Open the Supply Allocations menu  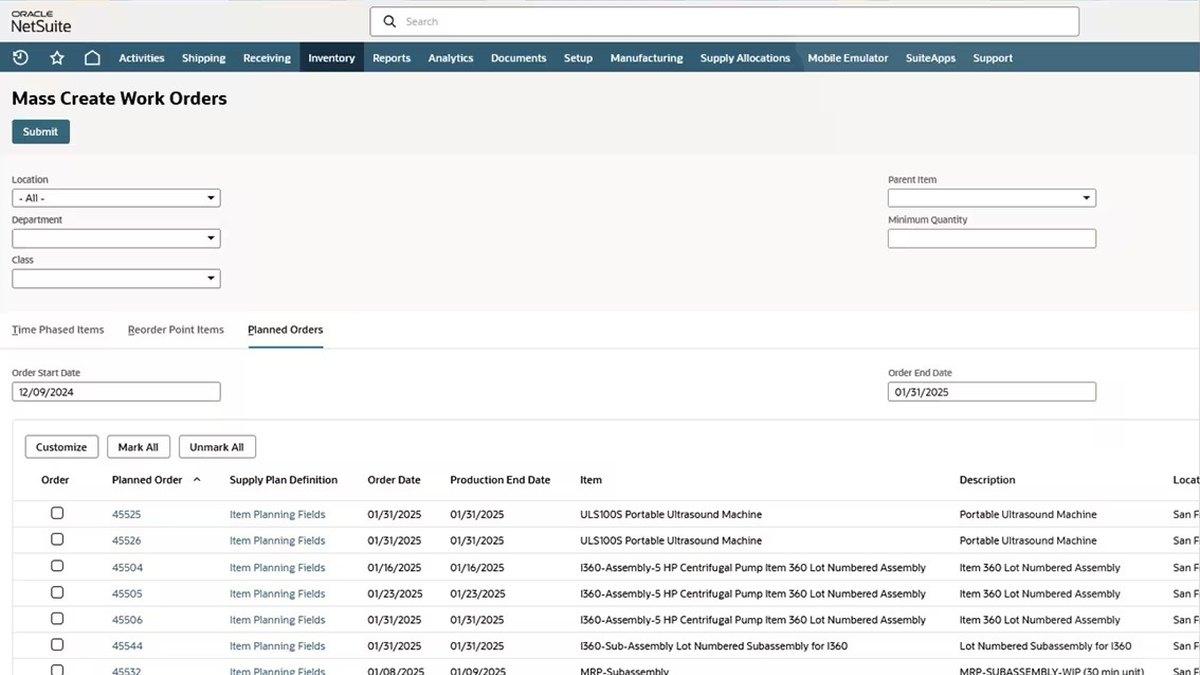745,58
